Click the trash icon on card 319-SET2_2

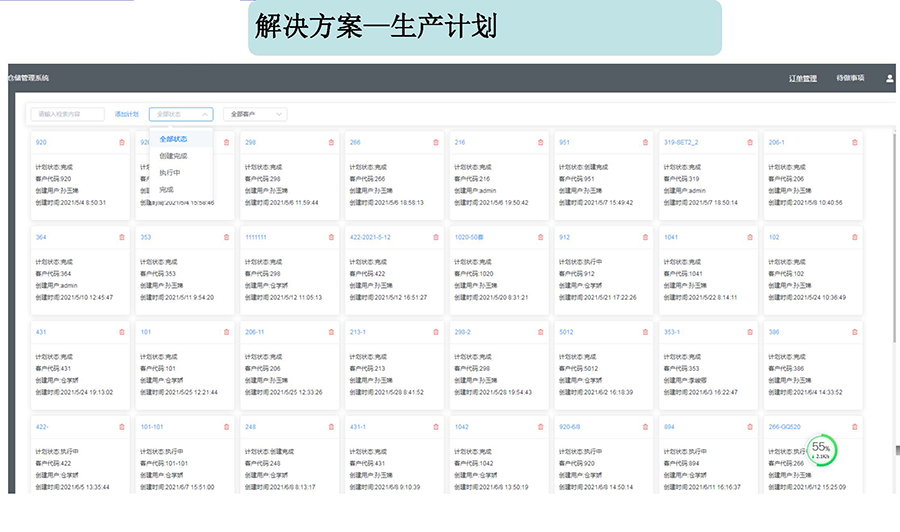750,142
